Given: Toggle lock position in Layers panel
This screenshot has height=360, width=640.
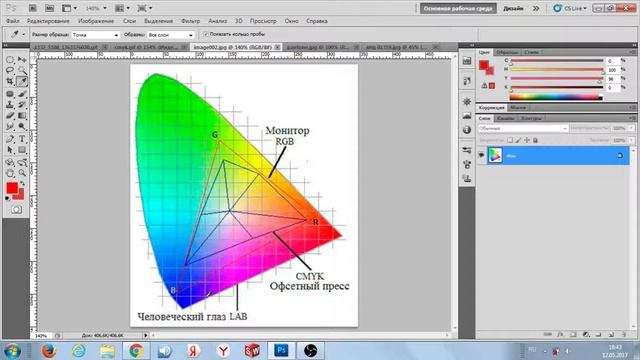Looking at the screenshot, I should point(527,140).
